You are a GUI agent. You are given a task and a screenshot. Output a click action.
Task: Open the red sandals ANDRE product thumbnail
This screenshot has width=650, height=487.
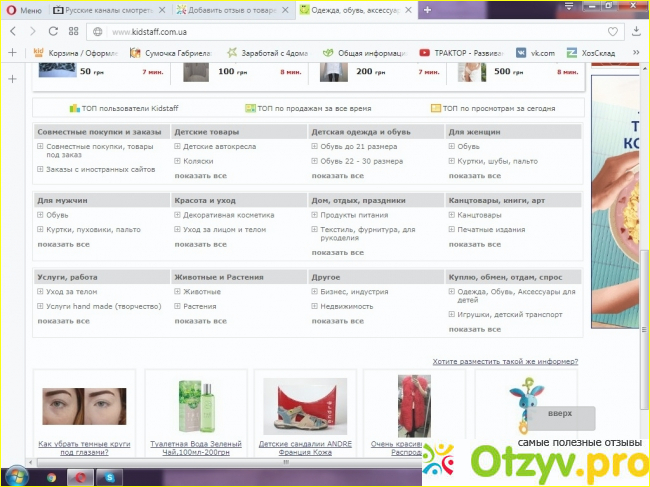305,406
